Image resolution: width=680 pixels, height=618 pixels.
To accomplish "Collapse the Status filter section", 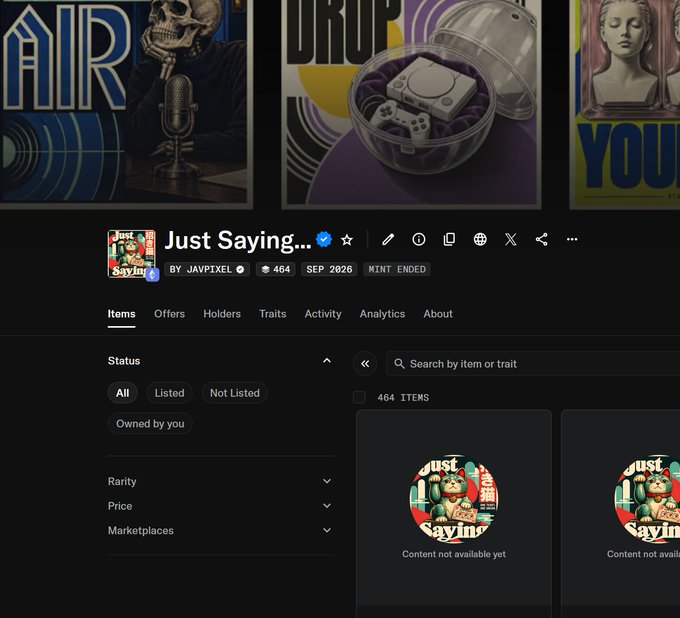I will pyautogui.click(x=327, y=361).
